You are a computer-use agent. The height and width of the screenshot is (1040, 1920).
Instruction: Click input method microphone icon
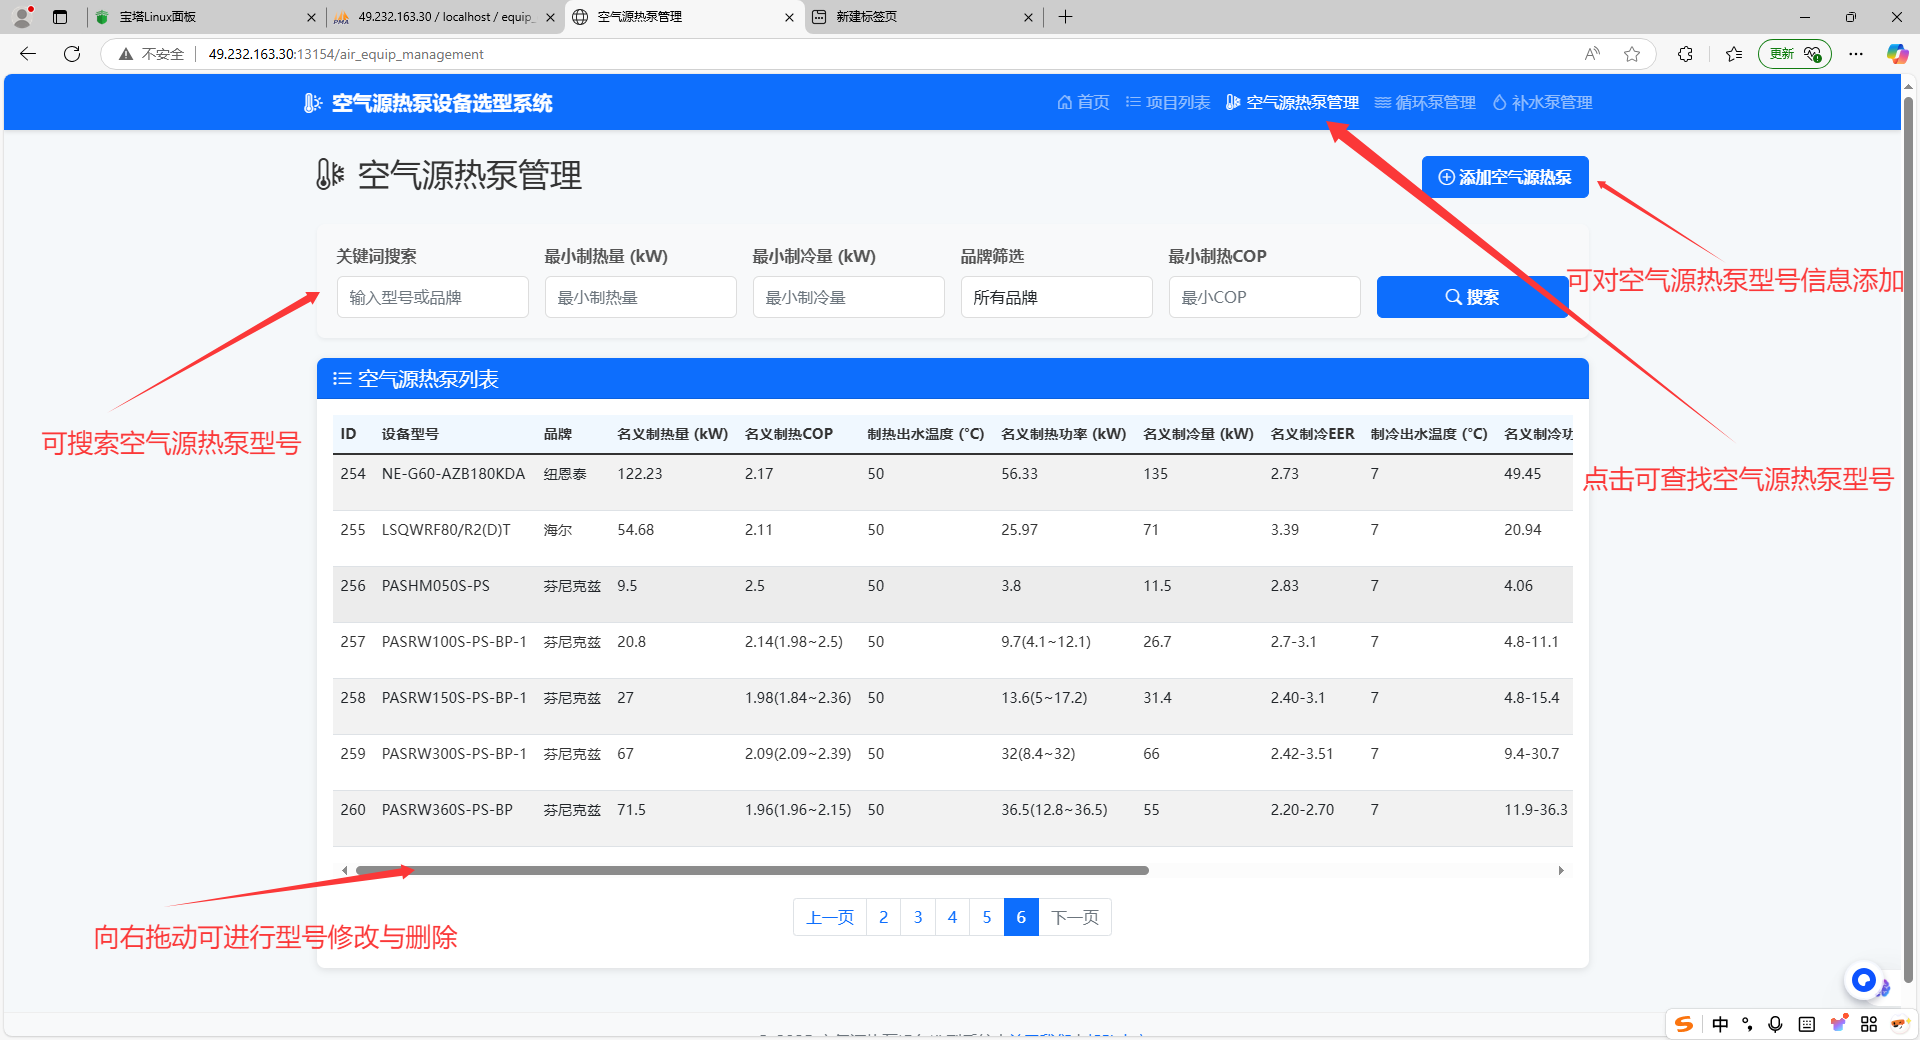point(1775,1024)
